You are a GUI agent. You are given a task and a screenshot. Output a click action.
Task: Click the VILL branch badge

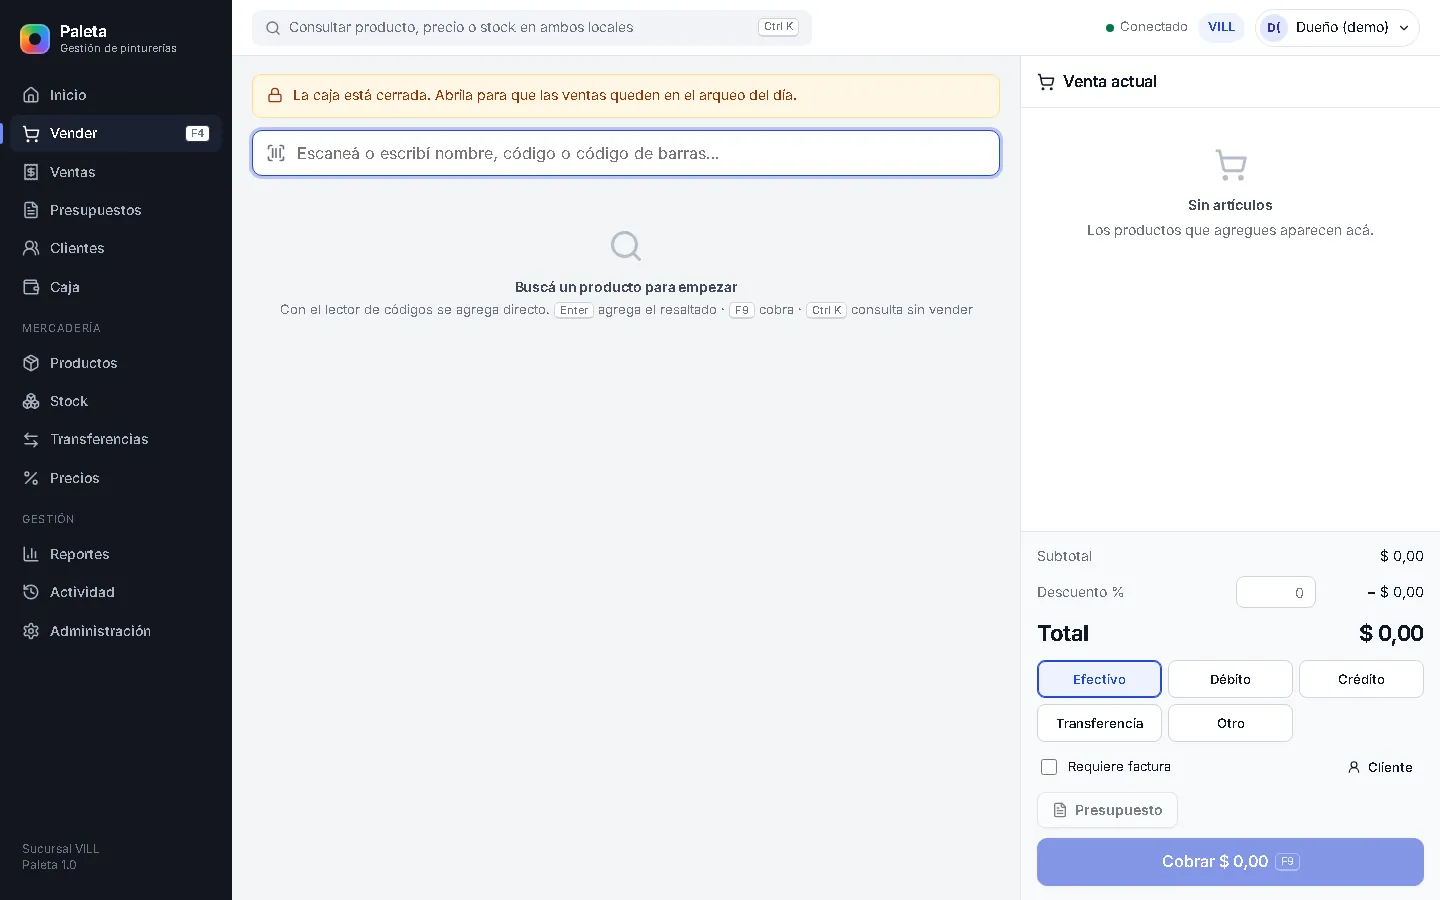1221,27
